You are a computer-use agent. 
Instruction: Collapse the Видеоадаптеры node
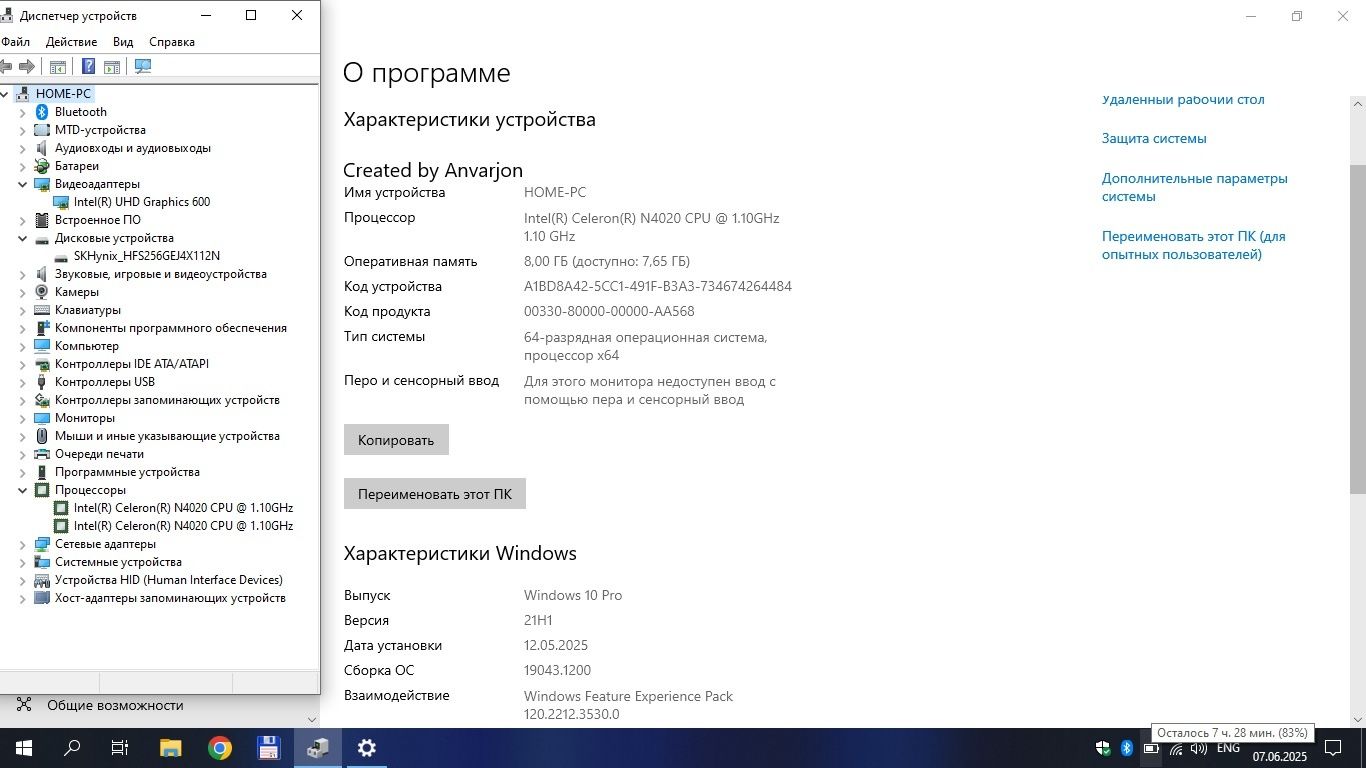[23, 184]
